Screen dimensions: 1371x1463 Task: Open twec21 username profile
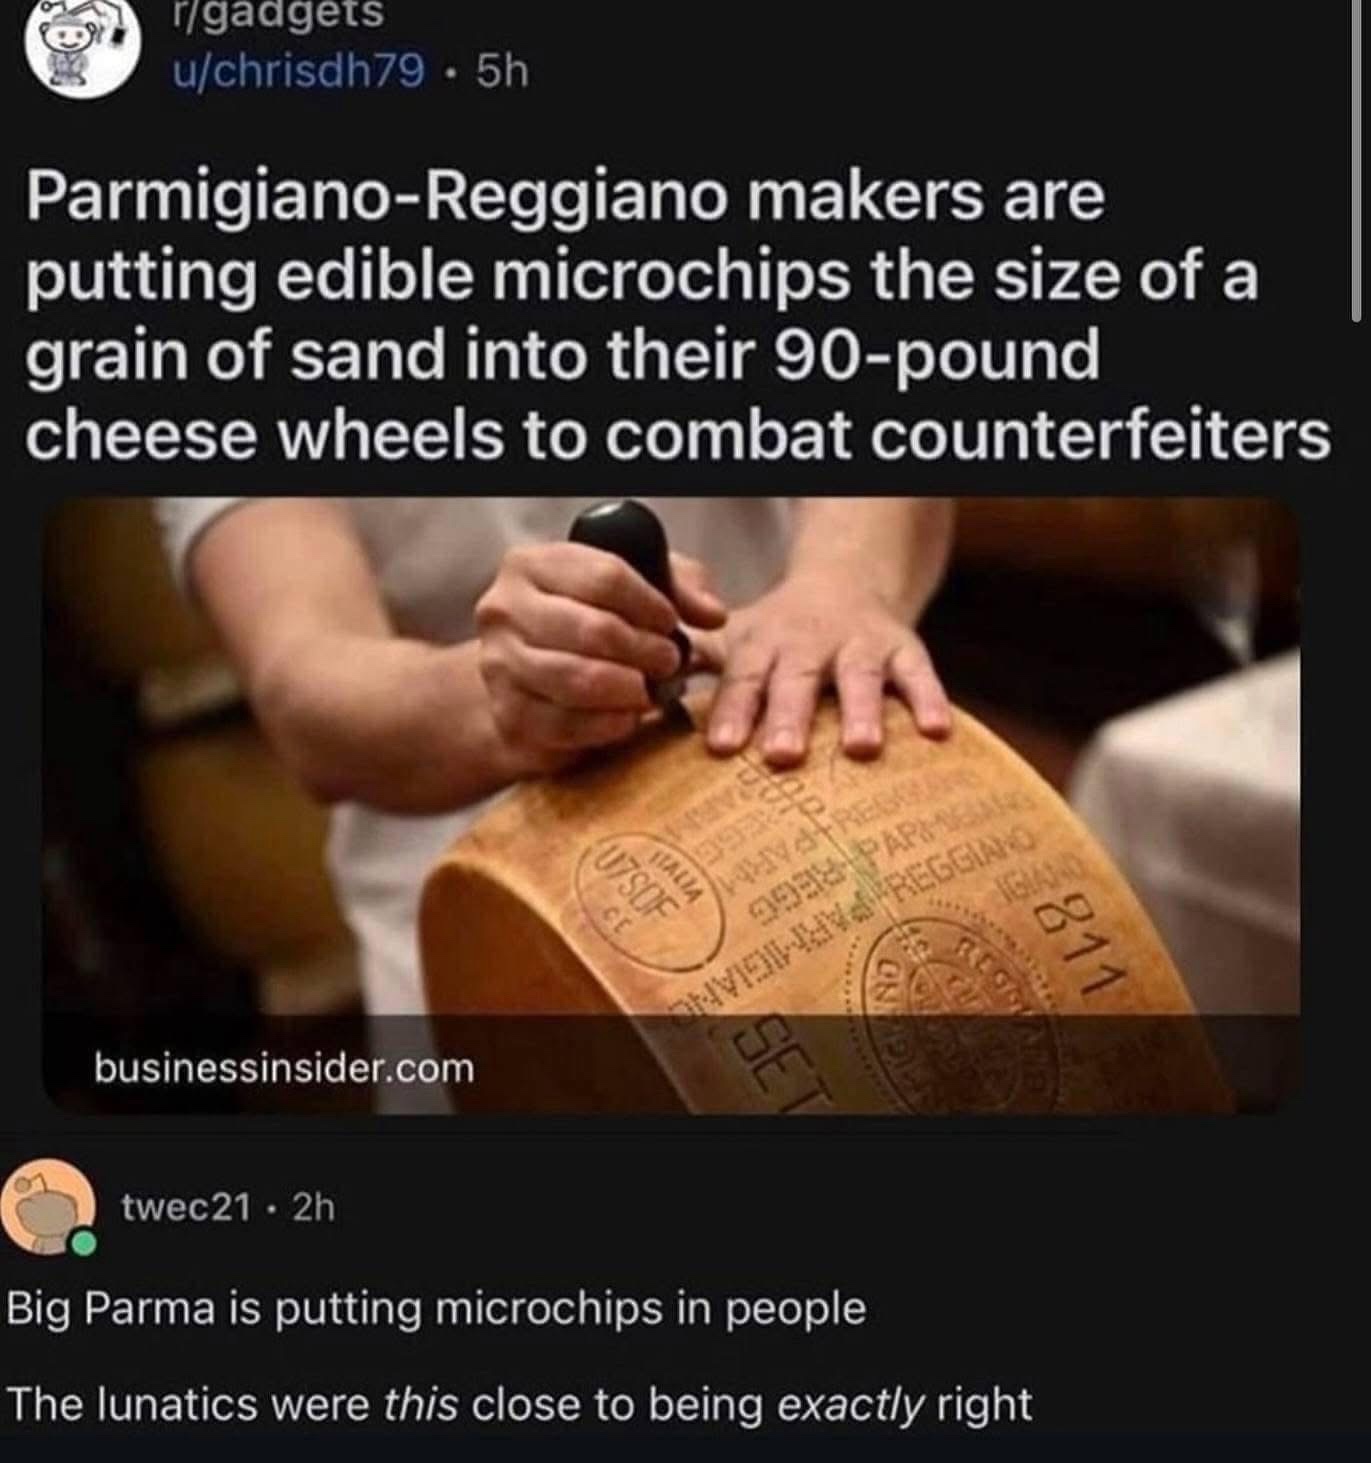tap(186, 1208)
